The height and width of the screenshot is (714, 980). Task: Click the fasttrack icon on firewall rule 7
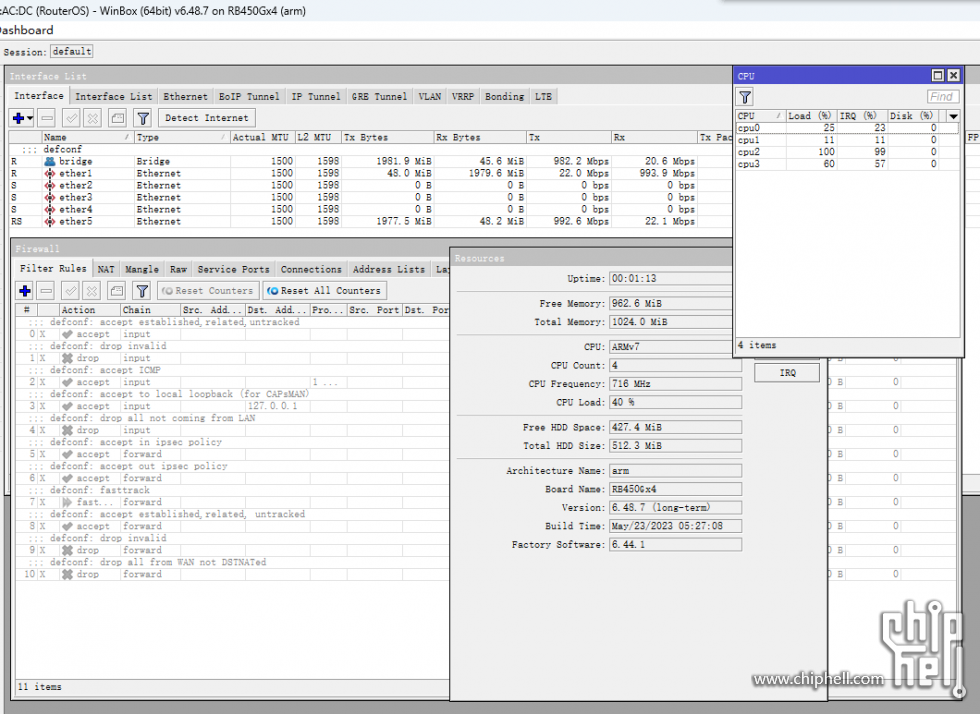[x=68, y=502]
